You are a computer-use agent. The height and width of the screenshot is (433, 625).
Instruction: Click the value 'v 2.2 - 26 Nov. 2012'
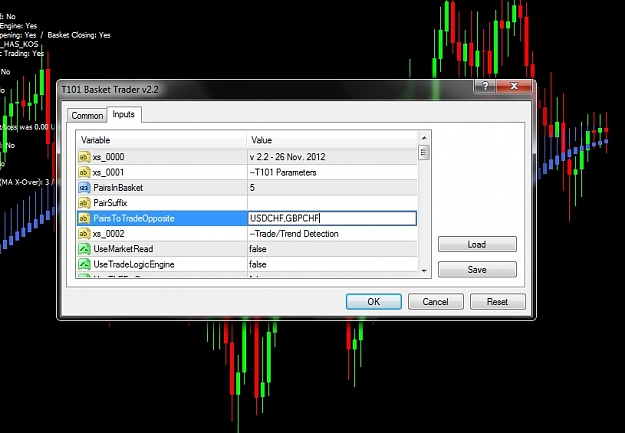[287, 157]
